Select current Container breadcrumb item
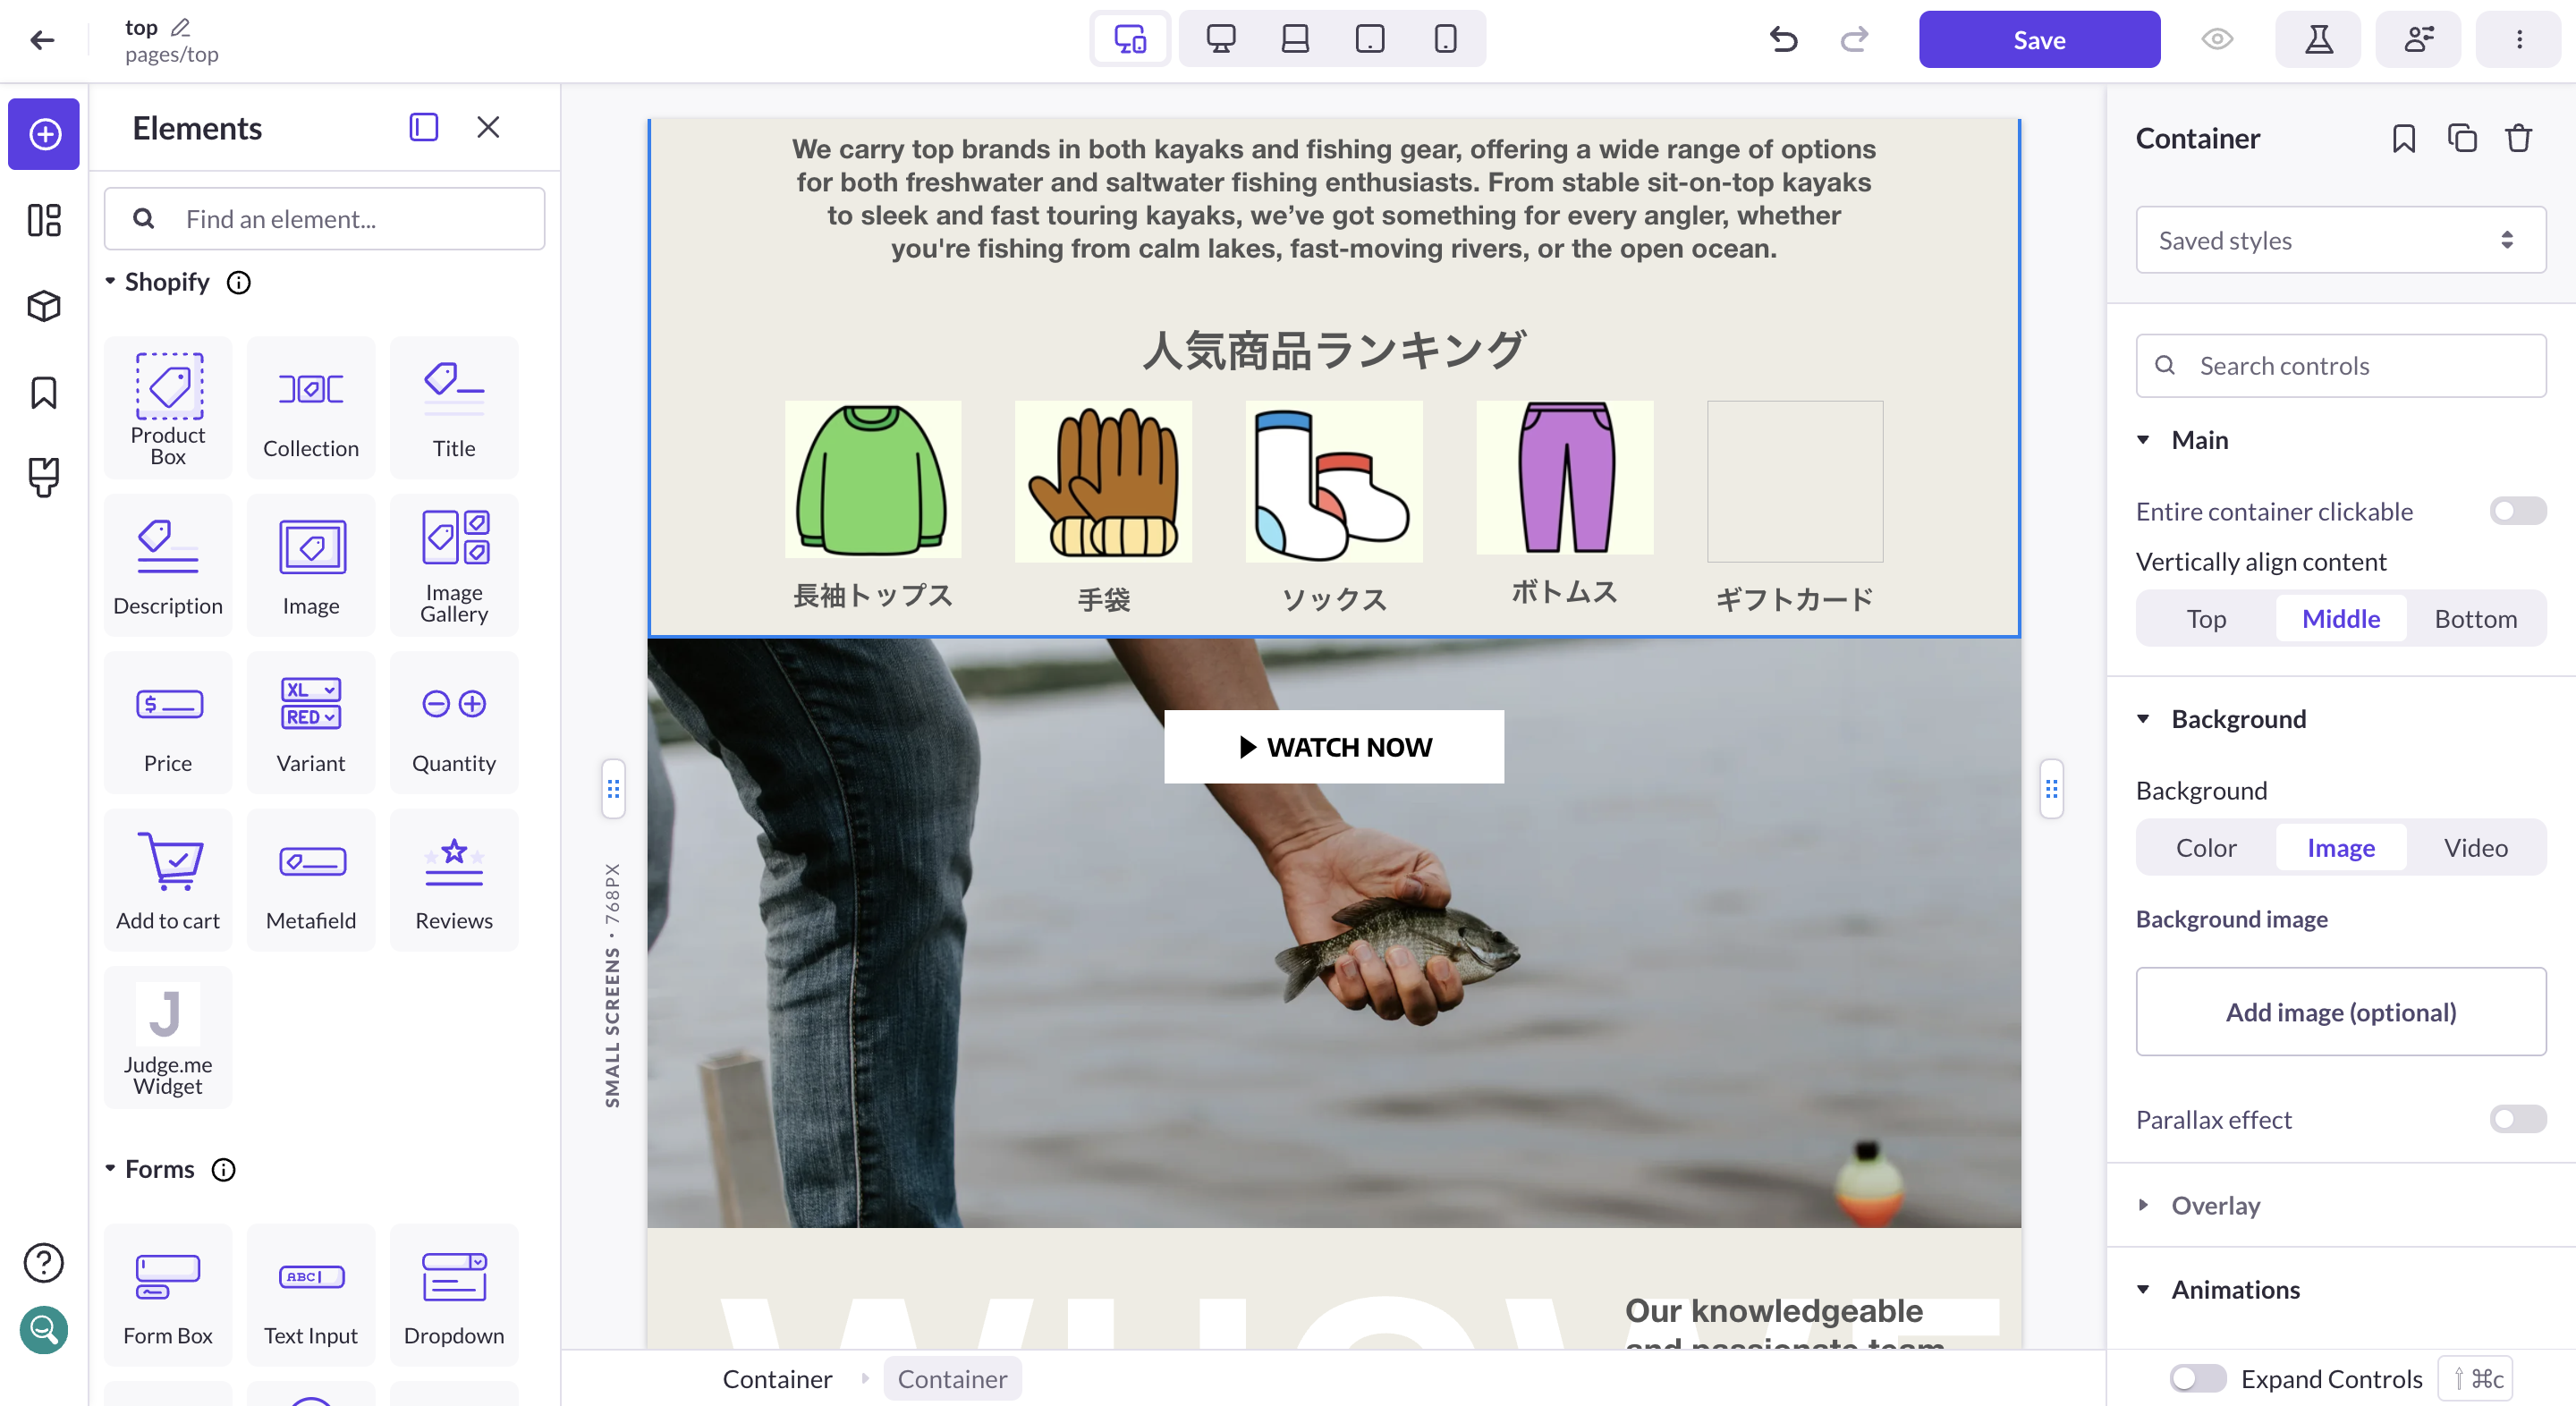The width and height of the screenshot is (2576, 1406). tap(952, 1379)
